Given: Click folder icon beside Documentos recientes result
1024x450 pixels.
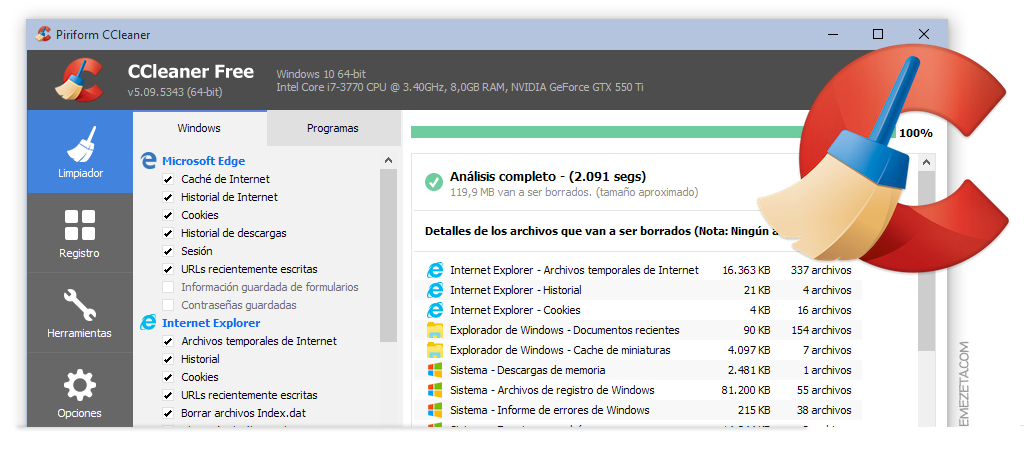Looking at the screenshot, I should 434,330.
